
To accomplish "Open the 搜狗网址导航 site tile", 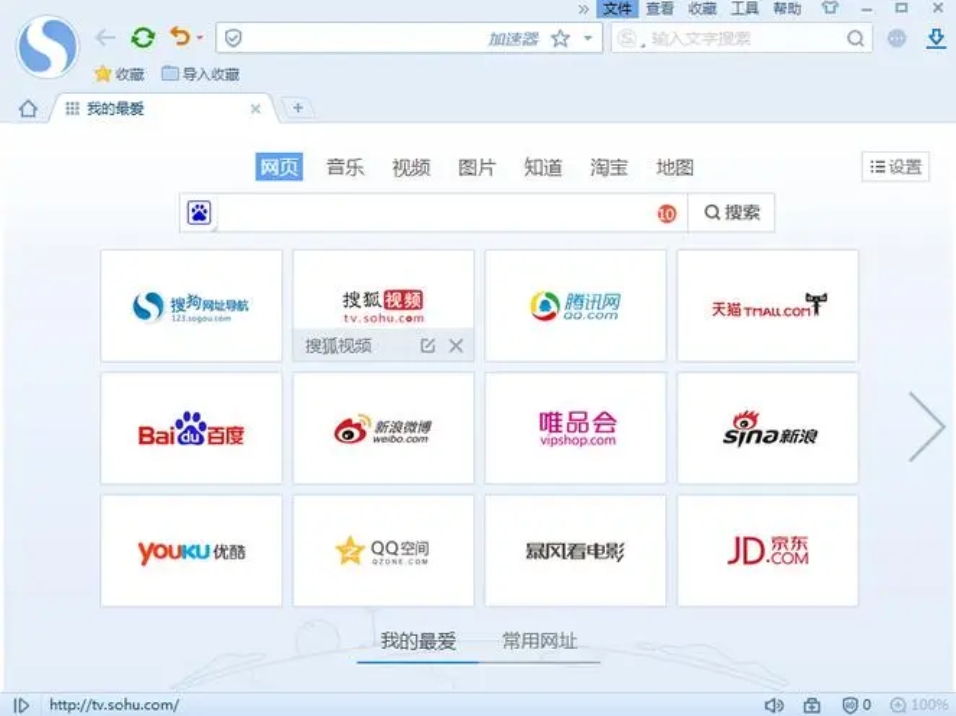I will tap(191, 306).
